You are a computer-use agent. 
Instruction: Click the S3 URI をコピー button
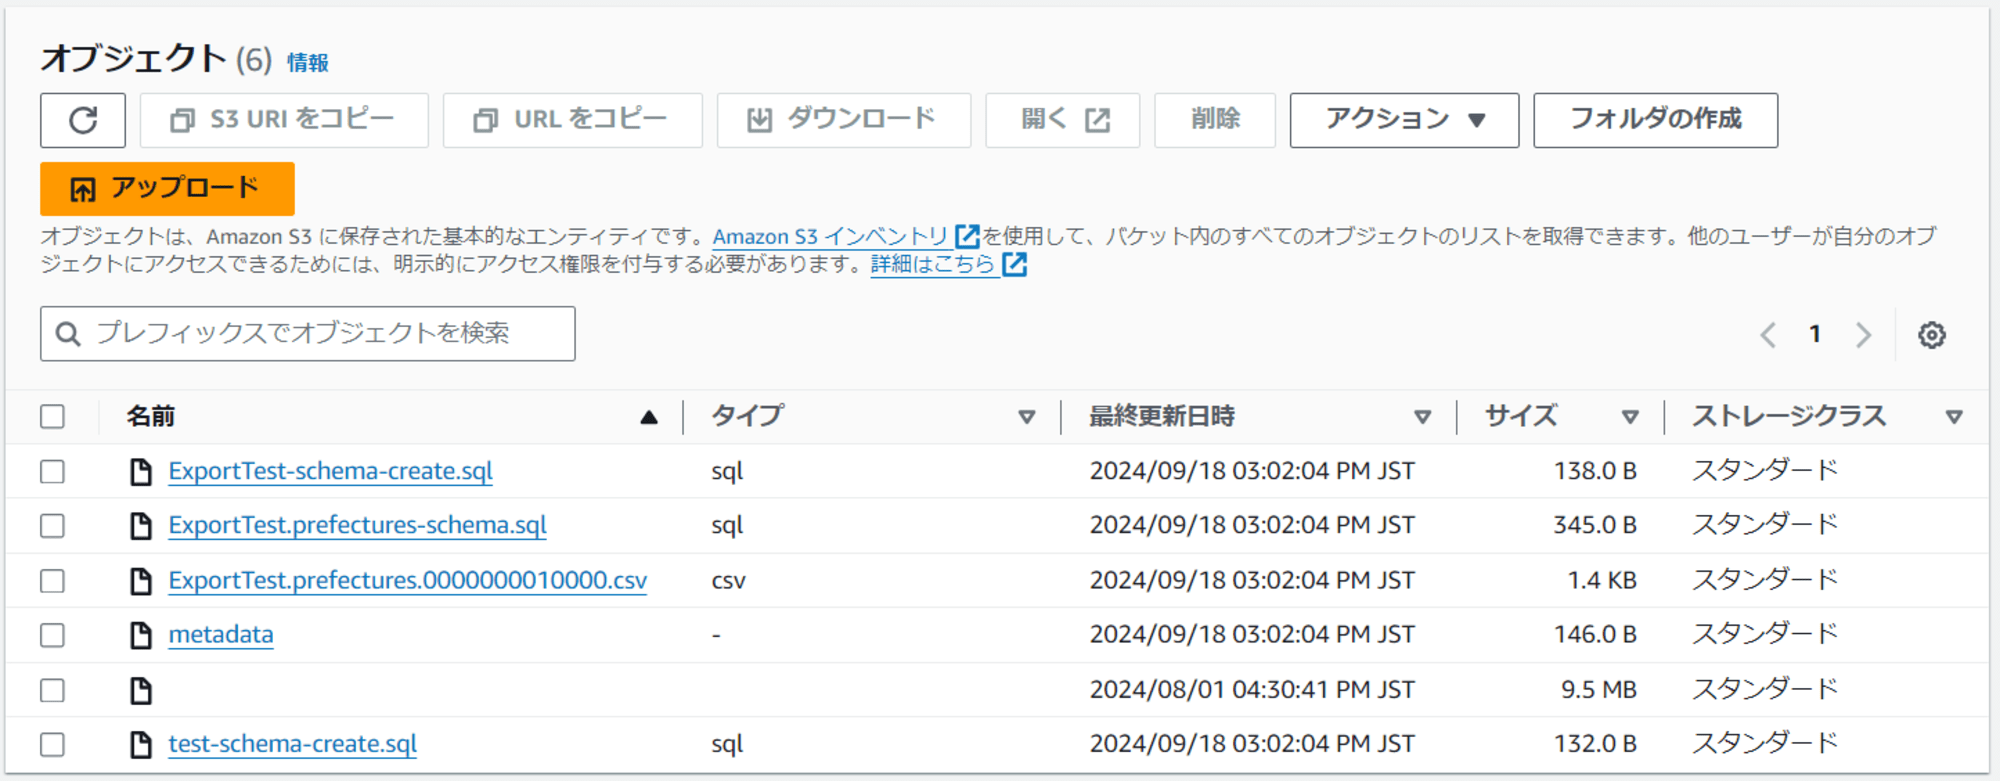[x=284, y=120]
